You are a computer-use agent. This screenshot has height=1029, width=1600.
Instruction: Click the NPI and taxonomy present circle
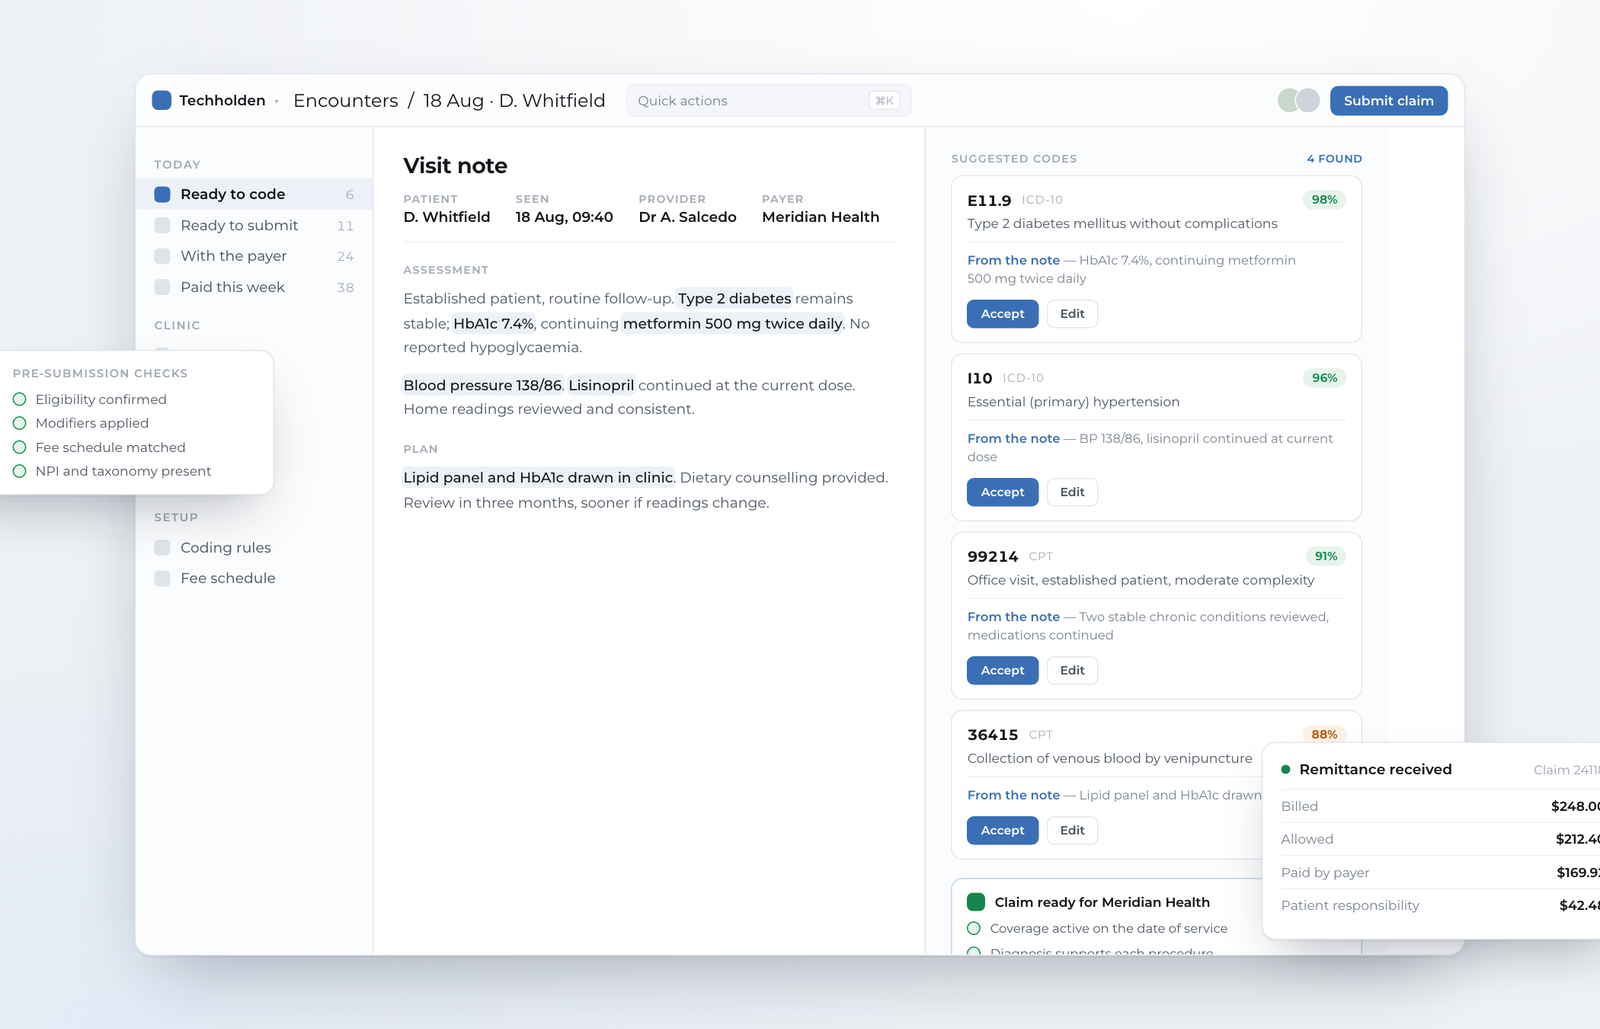(19, 471)
